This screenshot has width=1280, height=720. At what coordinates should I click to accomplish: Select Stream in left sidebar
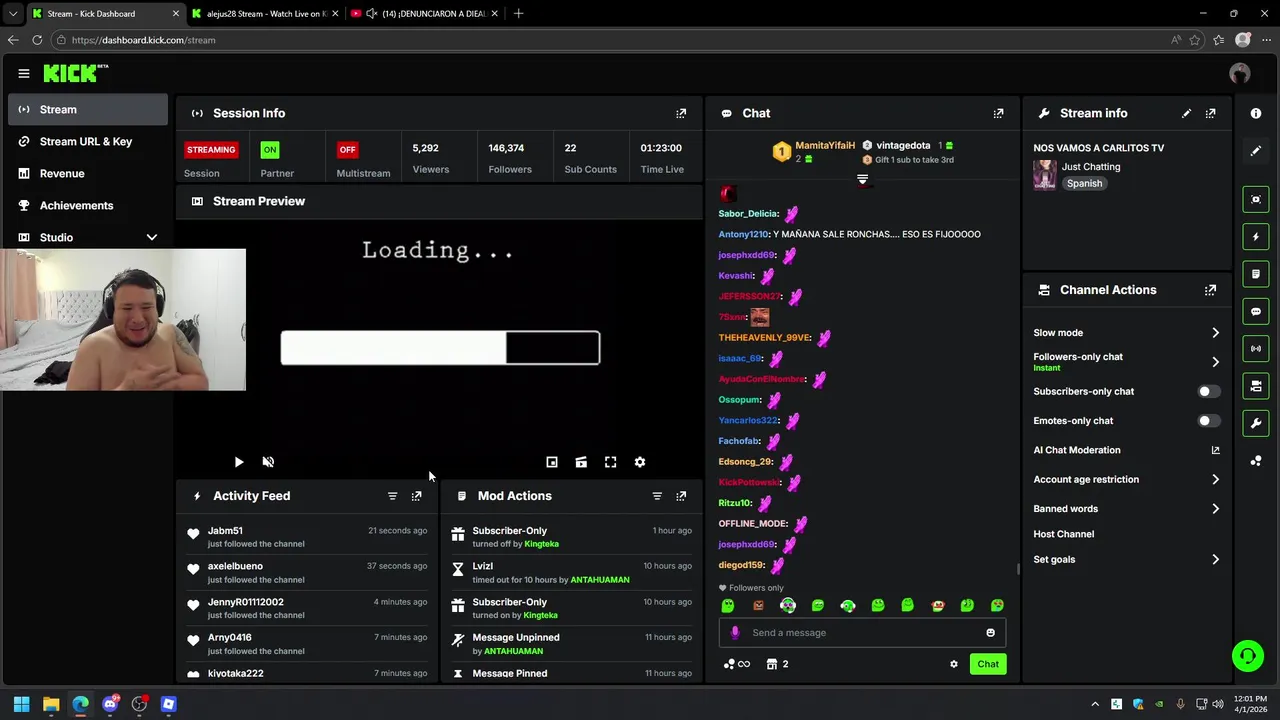click(88, 110)
